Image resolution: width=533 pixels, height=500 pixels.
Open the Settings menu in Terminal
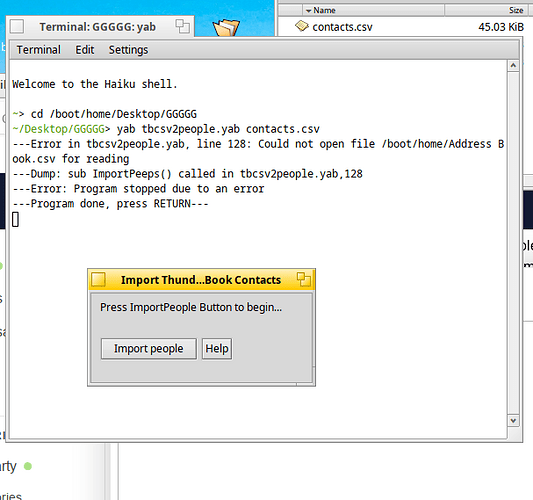coord(128,50)
